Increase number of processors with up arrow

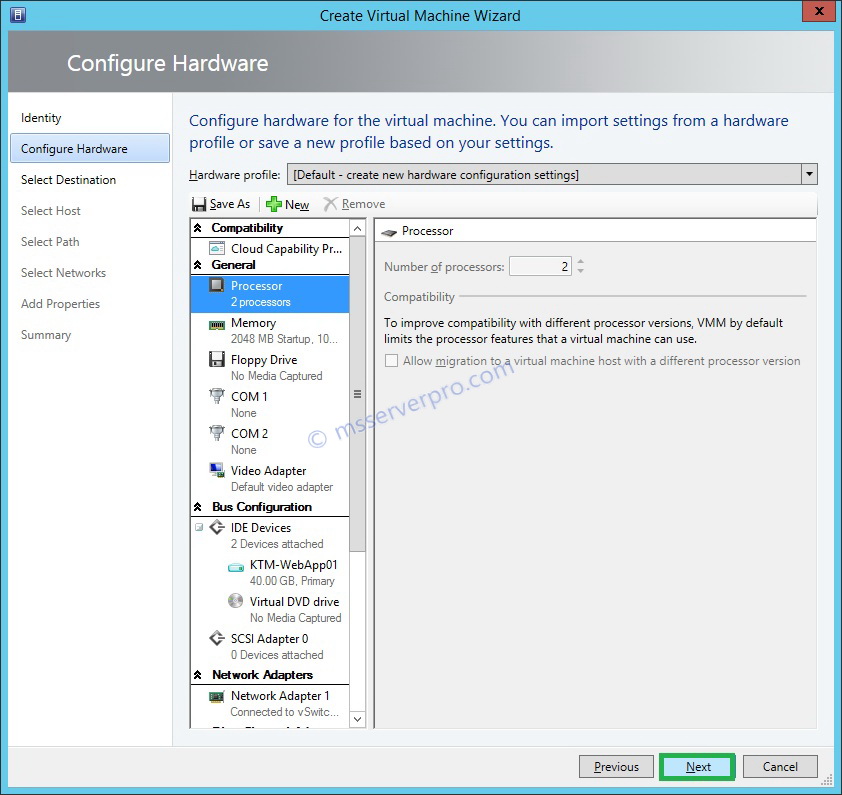(x=580, y=262)
